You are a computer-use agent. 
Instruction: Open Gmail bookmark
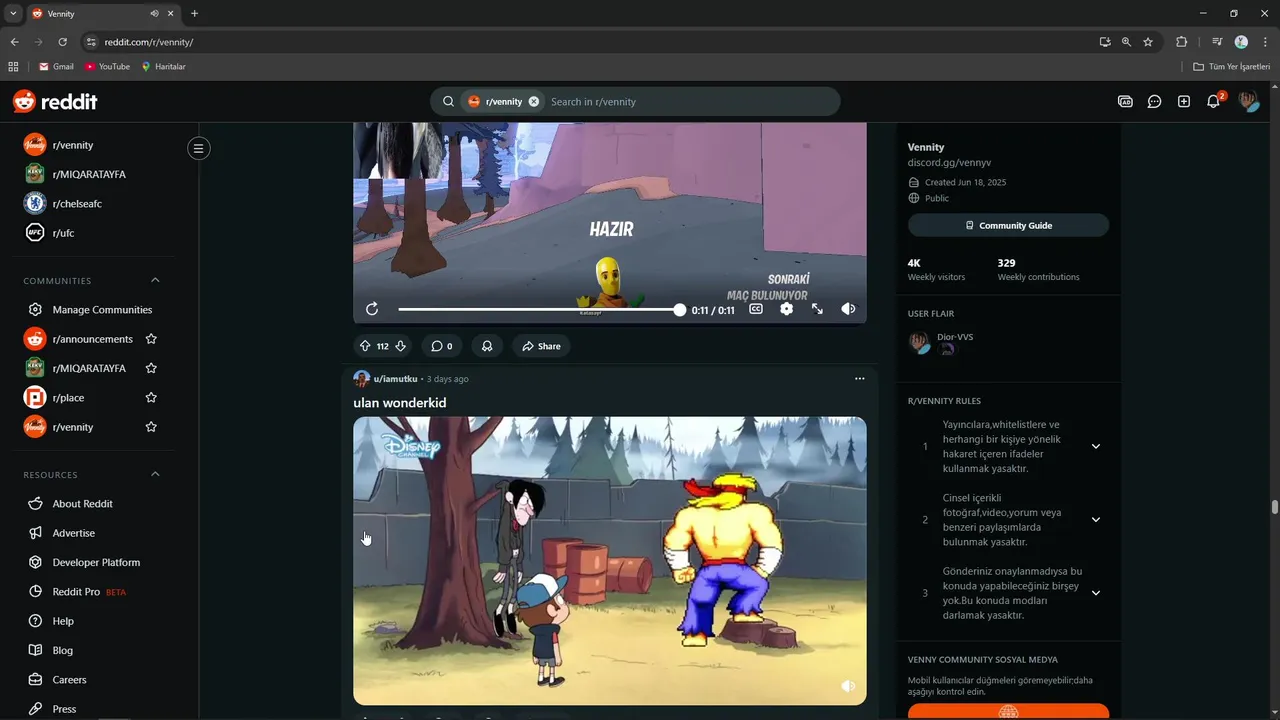tap(56, 66)
